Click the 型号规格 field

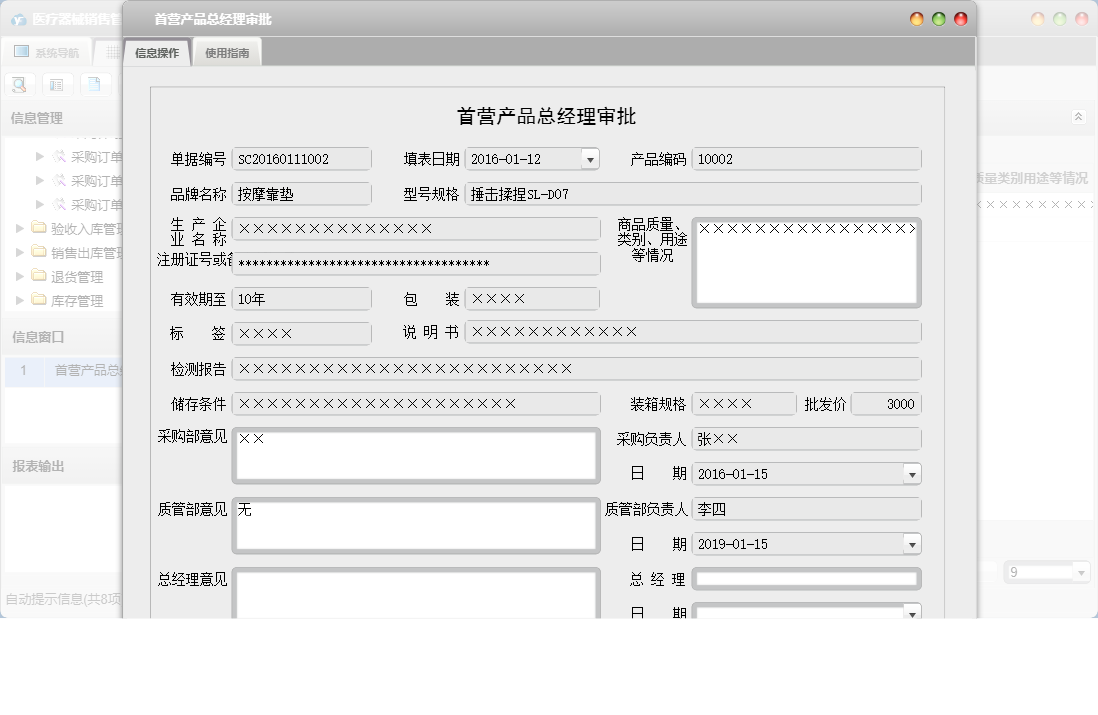point(693,194)
